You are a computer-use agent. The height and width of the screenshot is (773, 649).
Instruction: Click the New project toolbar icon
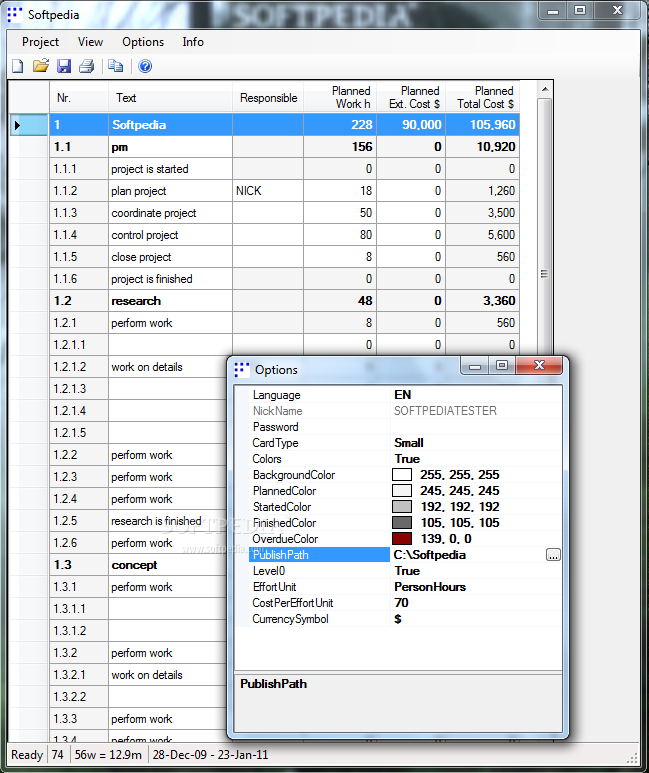click(18, 66)
